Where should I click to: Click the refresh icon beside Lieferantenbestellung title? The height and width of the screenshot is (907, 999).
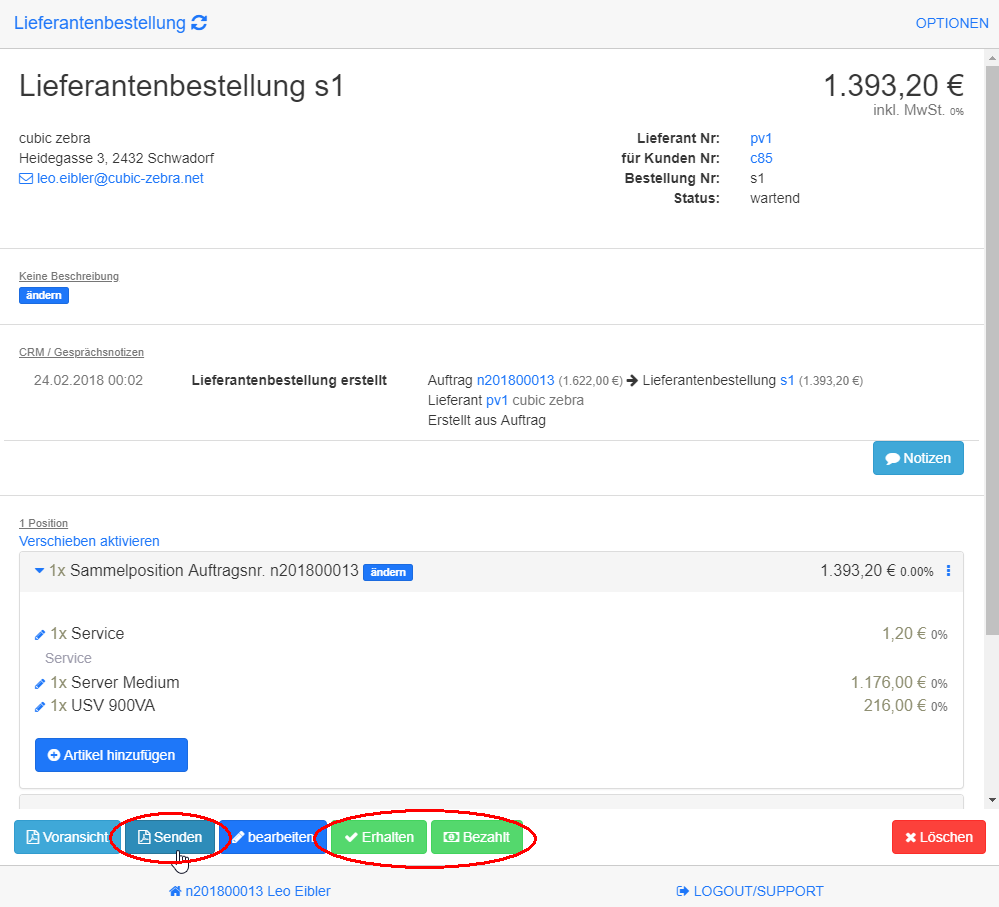coord(199,23)
